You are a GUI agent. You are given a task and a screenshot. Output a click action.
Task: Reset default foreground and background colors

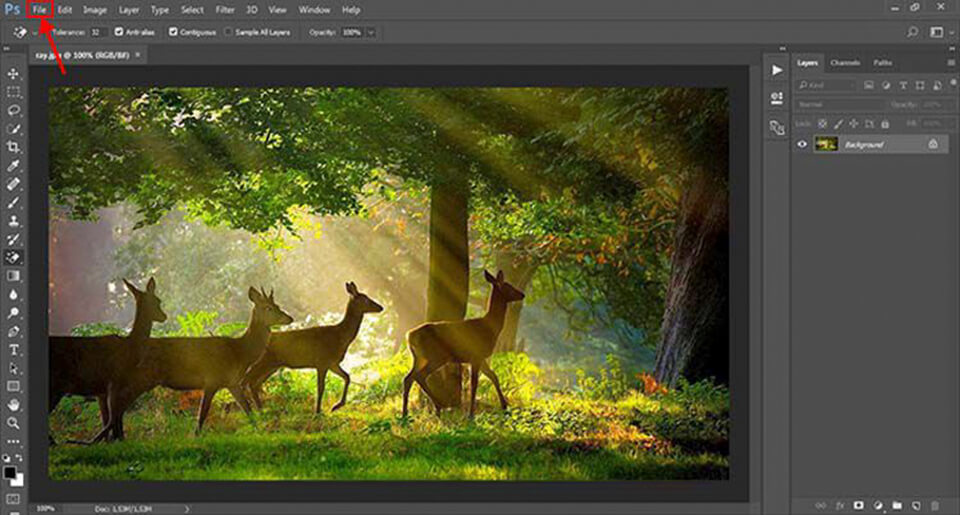pos(6,458)
